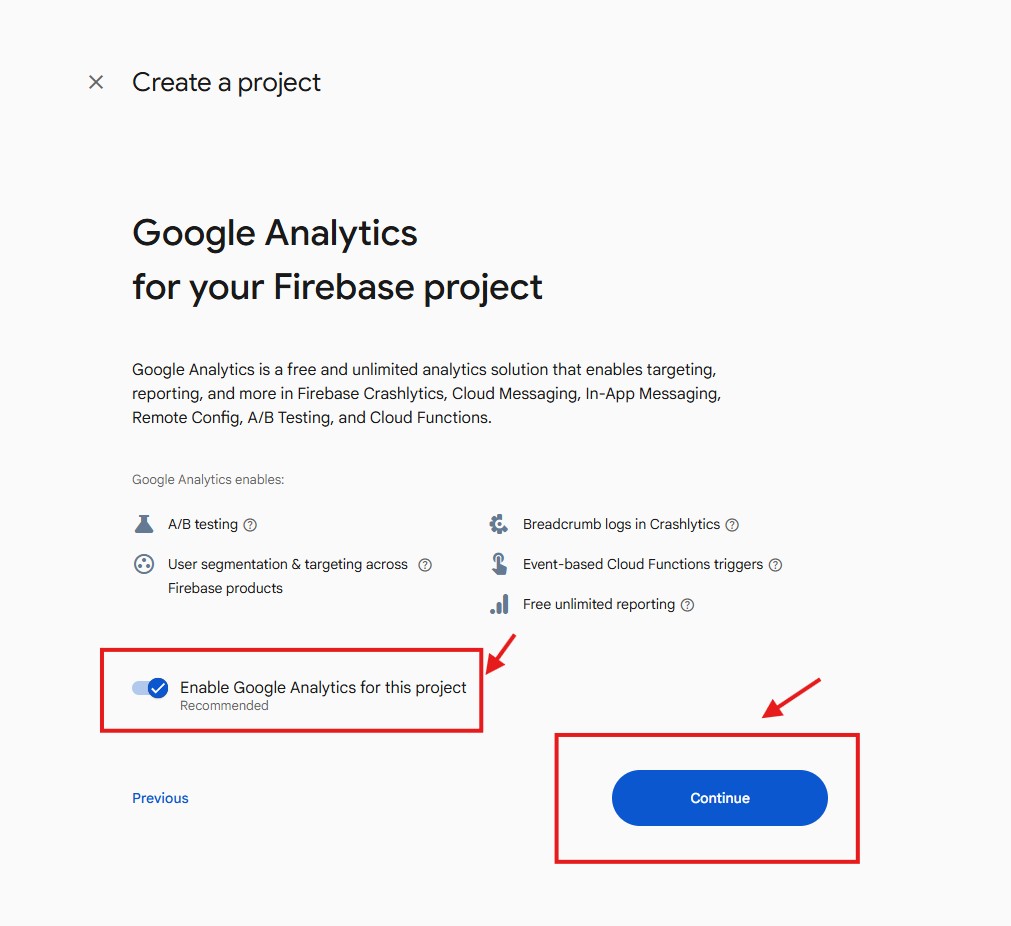Disable the Google Analytics toggle switch
The width and height of the screenshot is (1011, 926).
point(151,688)
